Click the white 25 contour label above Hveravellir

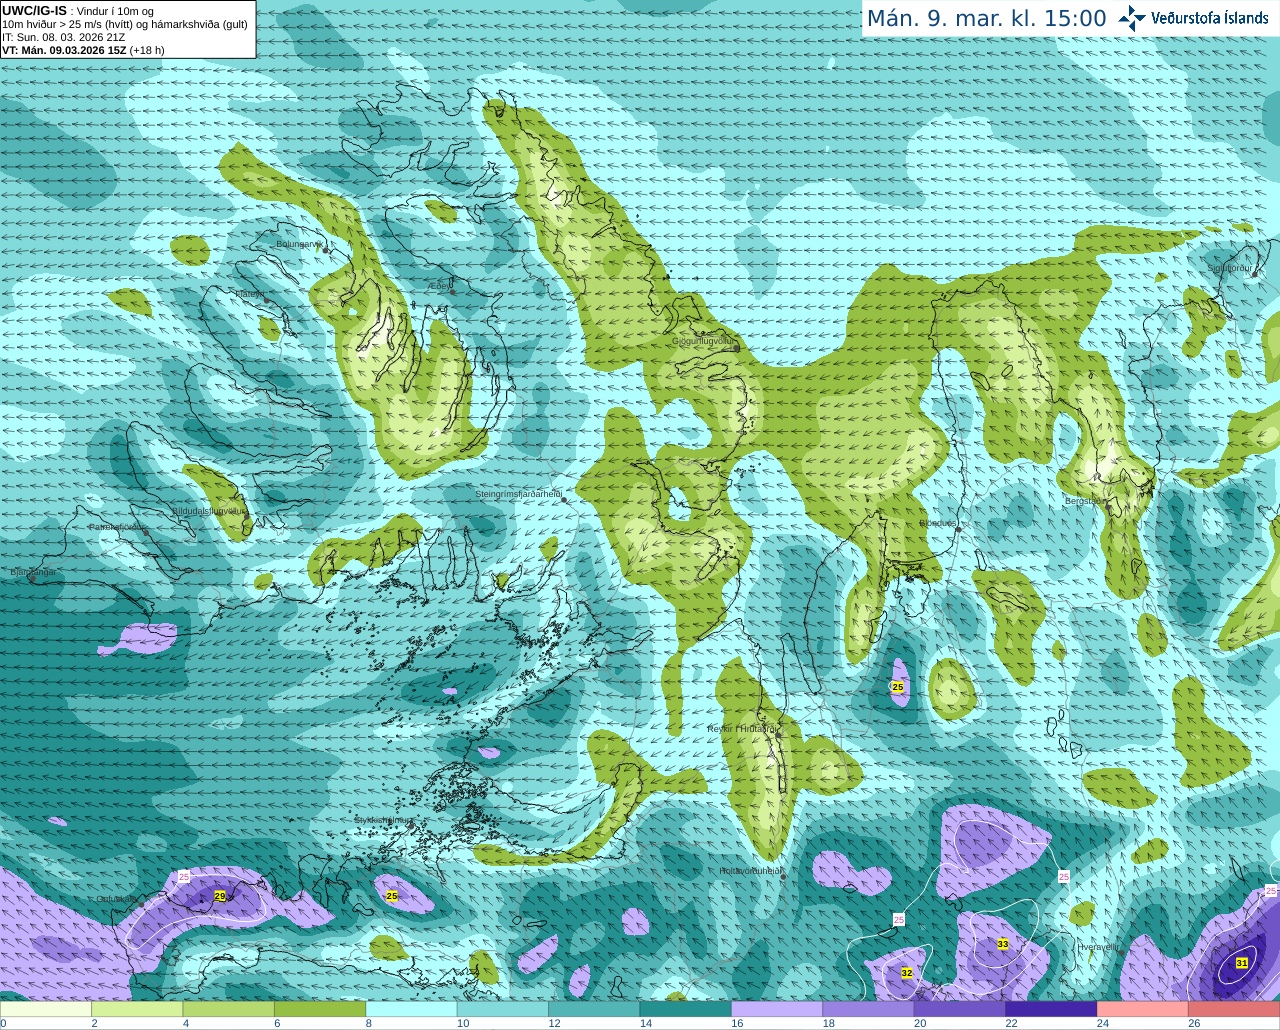[1064, 876]
